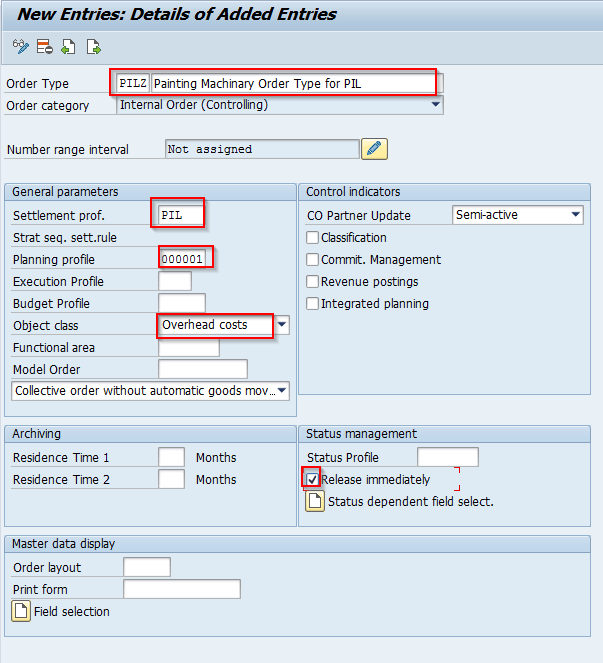603x663 pixels.
Task: Open Status dependent field select page icon
Action: coord(315,501)
